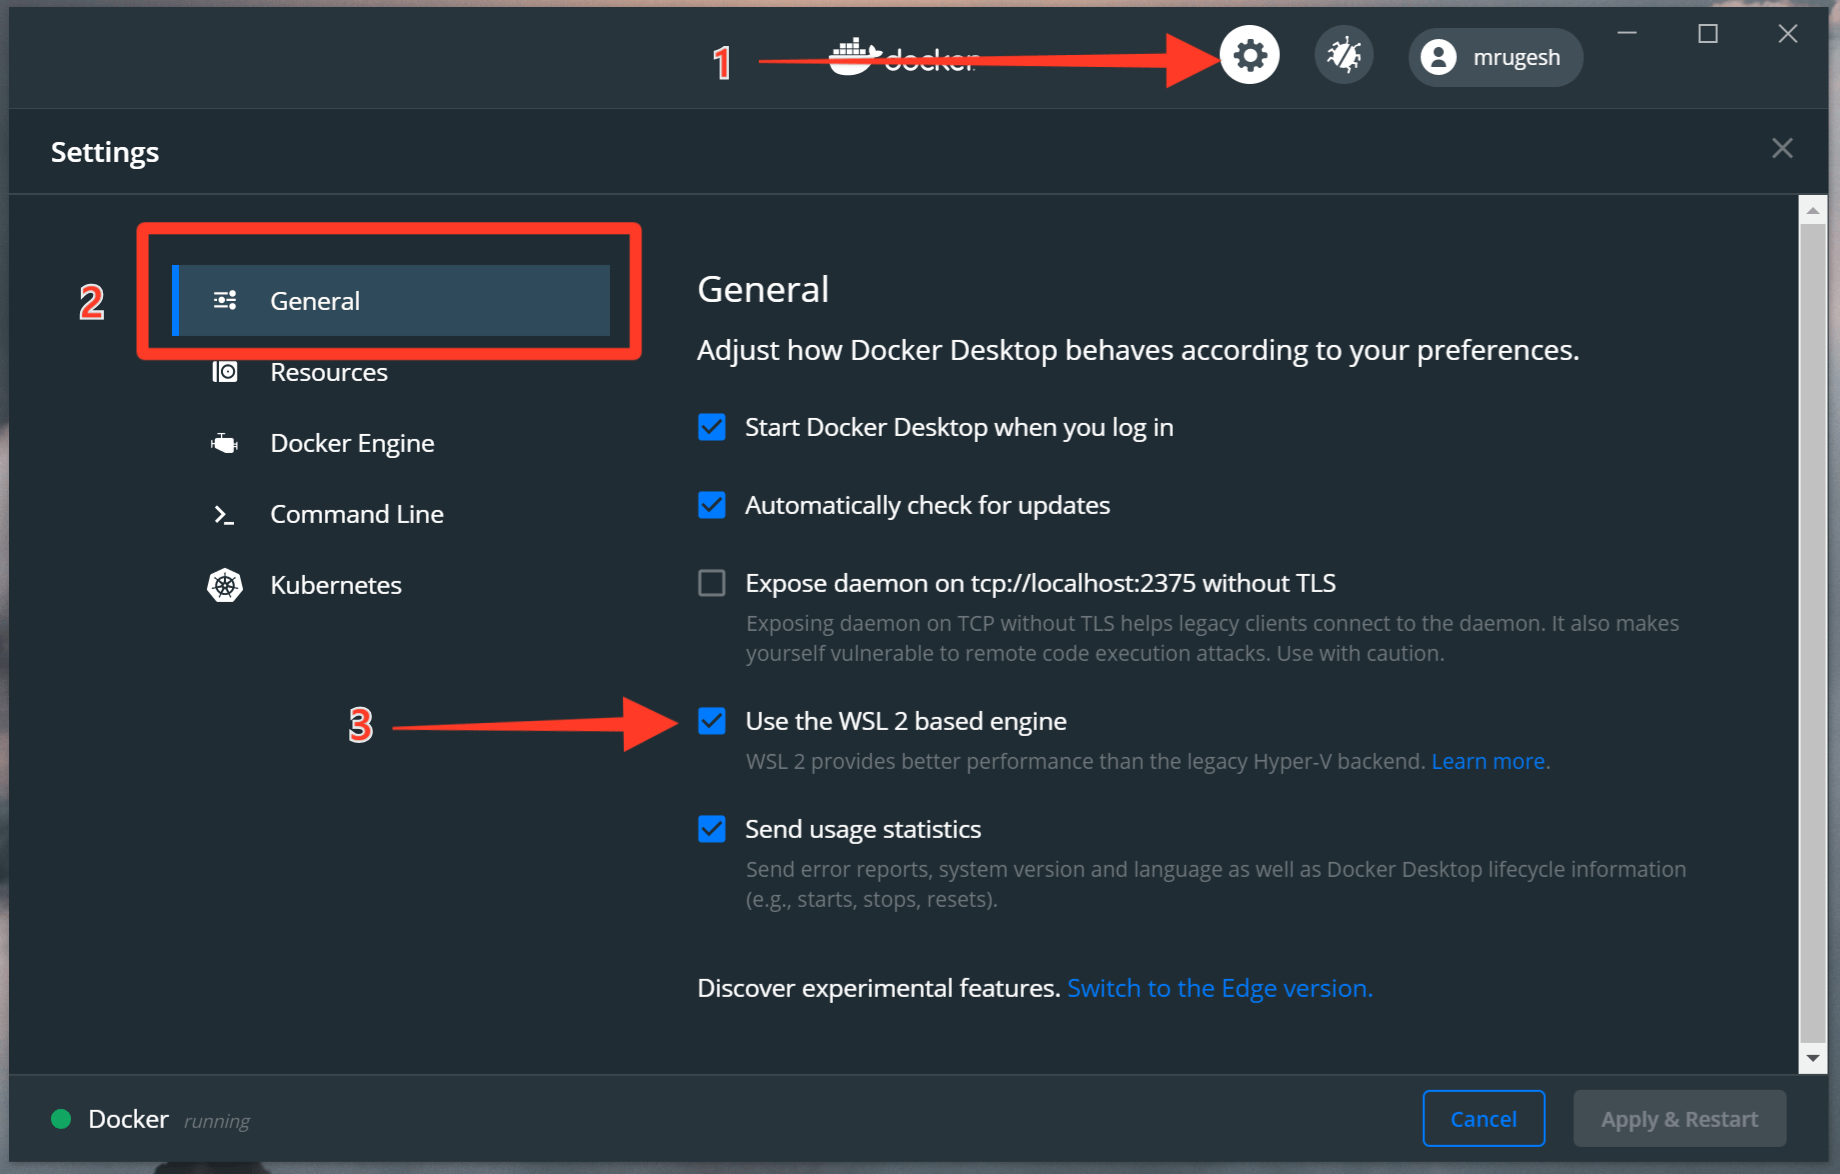
Task: Minimize the Docker Desktop window
Action: (1627, 33)
